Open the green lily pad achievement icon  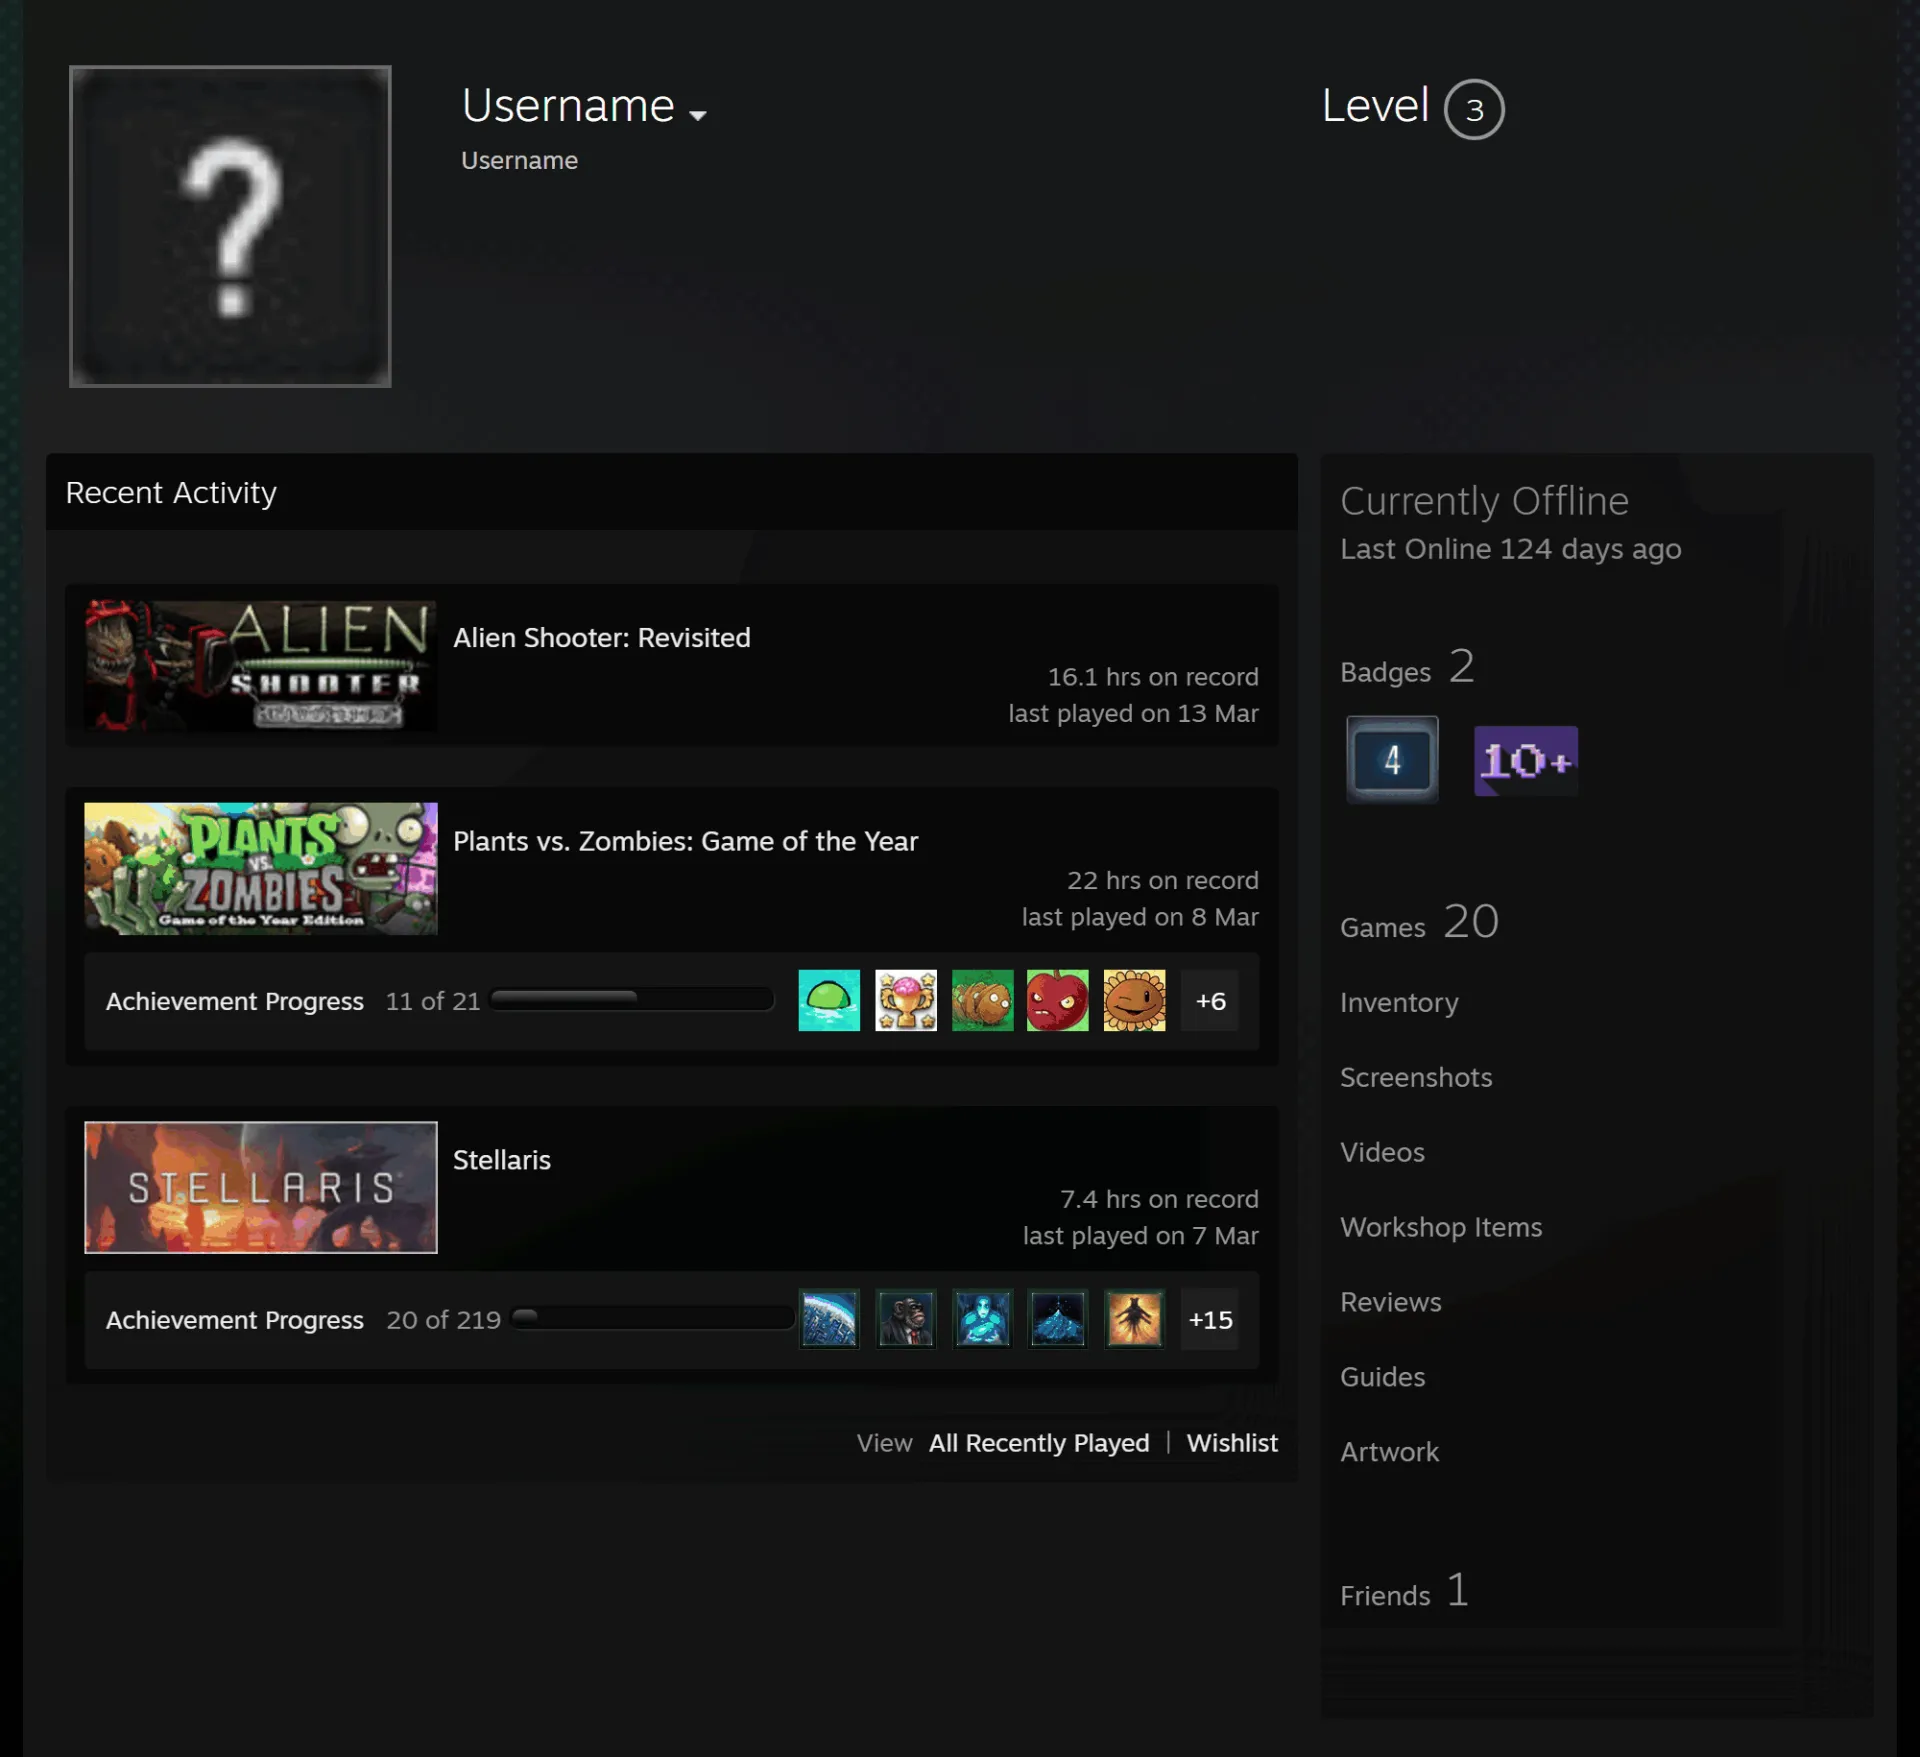(x=829, y=1000)
